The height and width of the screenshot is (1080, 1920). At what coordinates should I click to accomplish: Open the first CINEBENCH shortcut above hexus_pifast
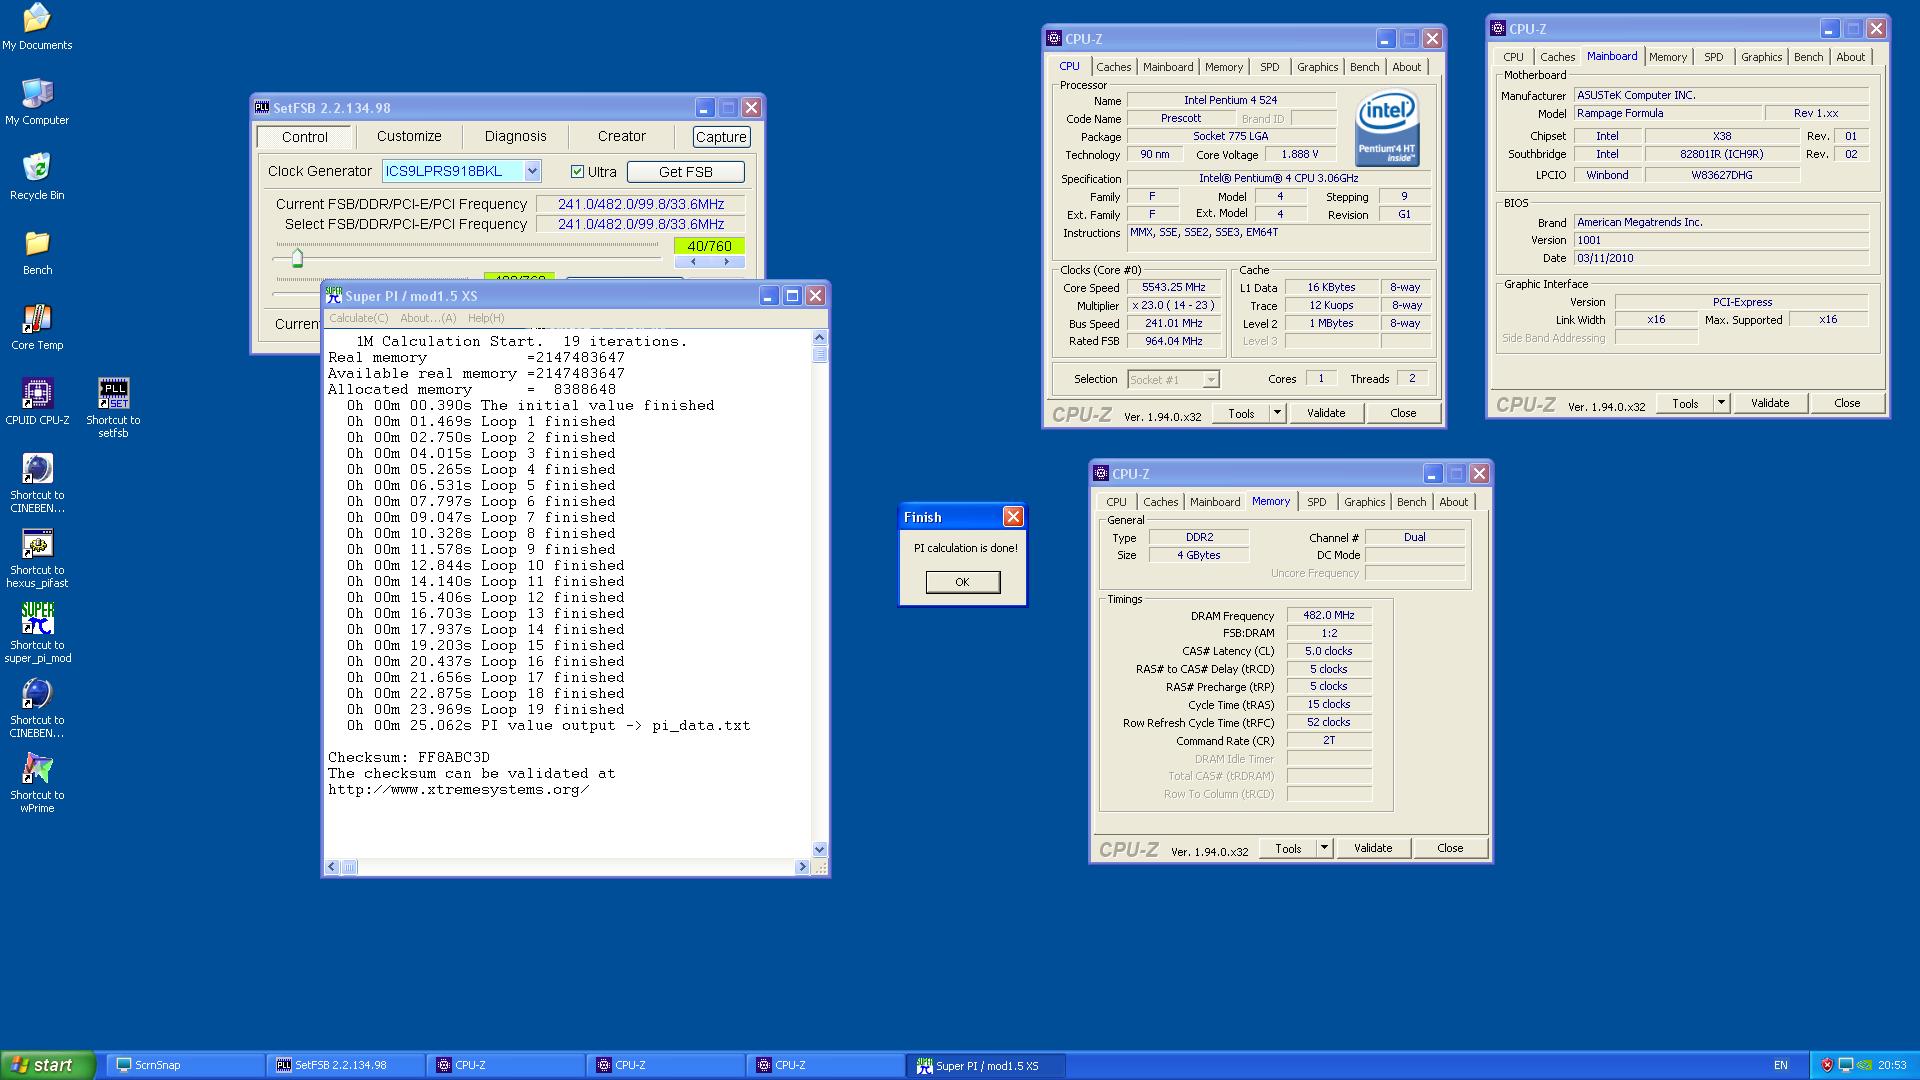(x=37, y=483)
